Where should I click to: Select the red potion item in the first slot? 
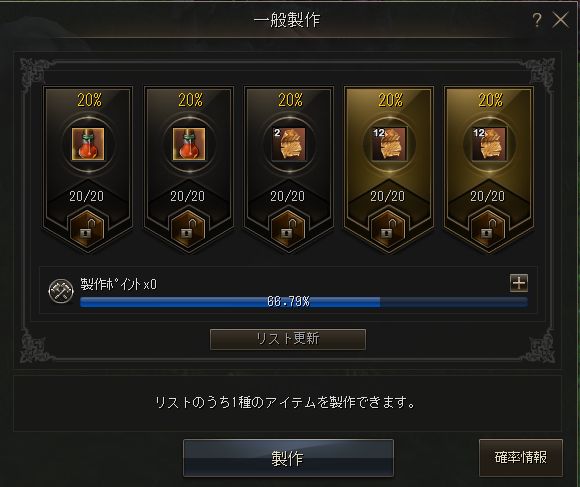pyautogui.click(x=88, y=144)
